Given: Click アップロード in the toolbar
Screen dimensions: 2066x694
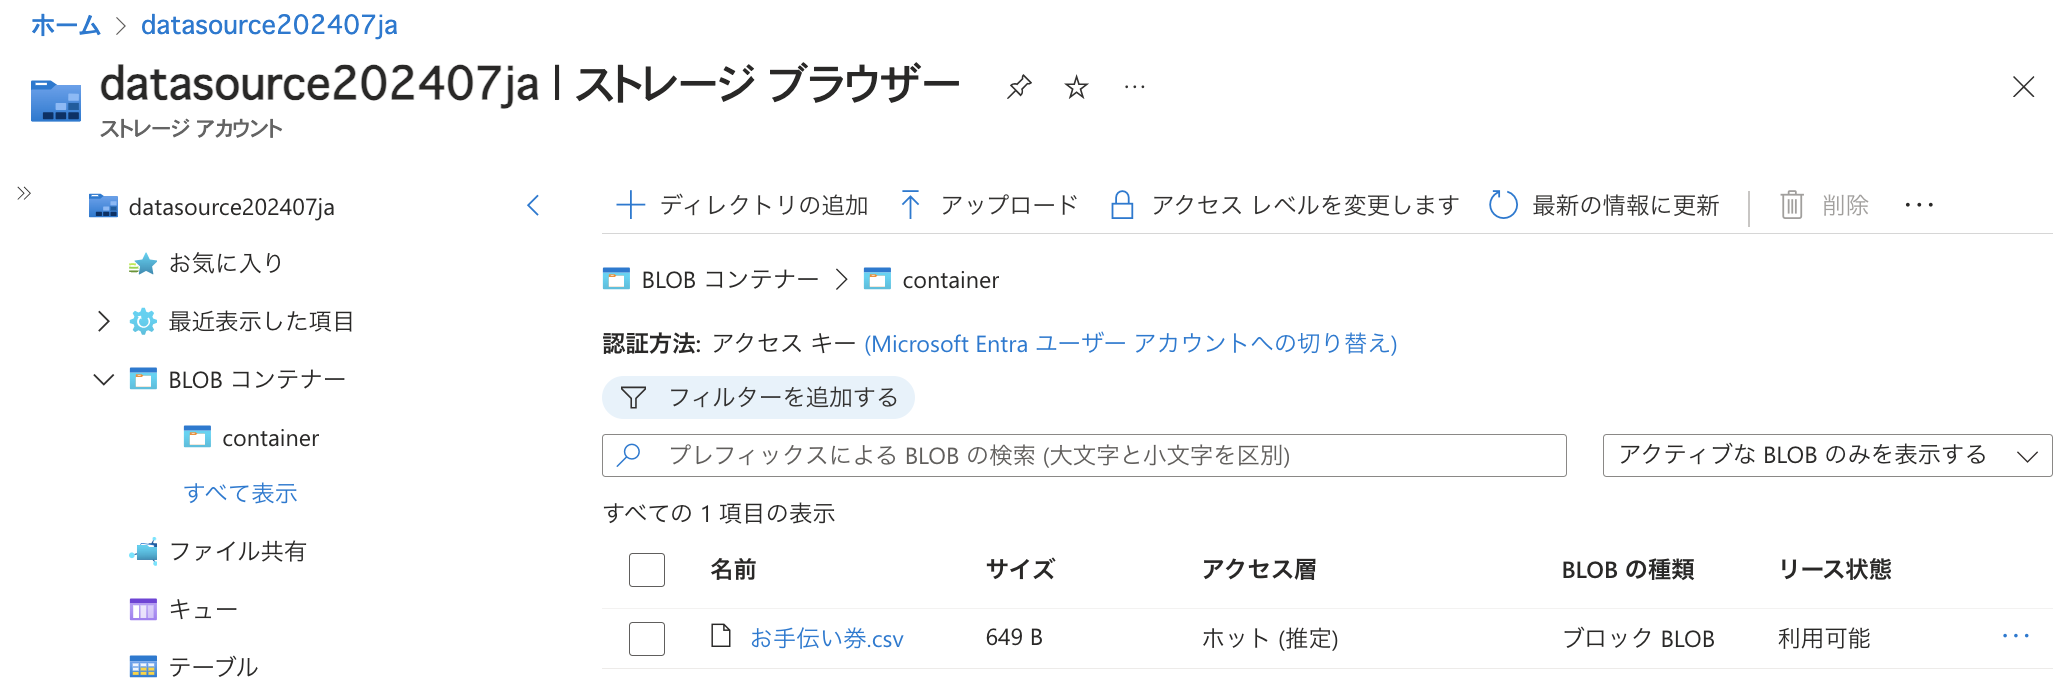Looking at the screenshot, I should coord(989,205).
